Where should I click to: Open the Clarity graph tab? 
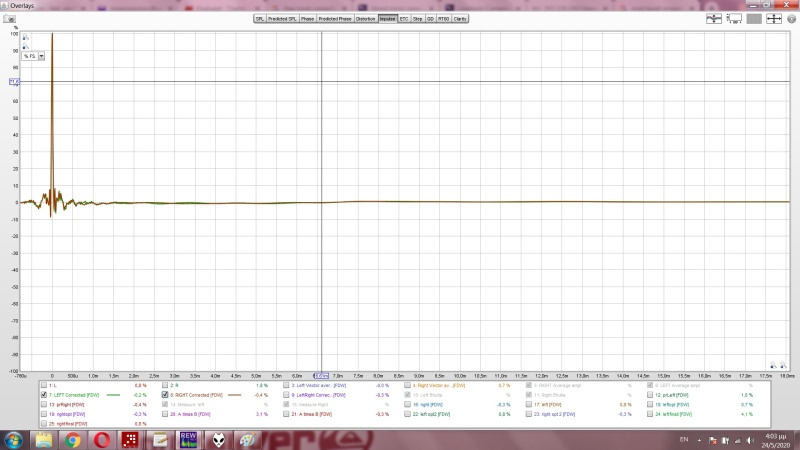pos(460,18)
